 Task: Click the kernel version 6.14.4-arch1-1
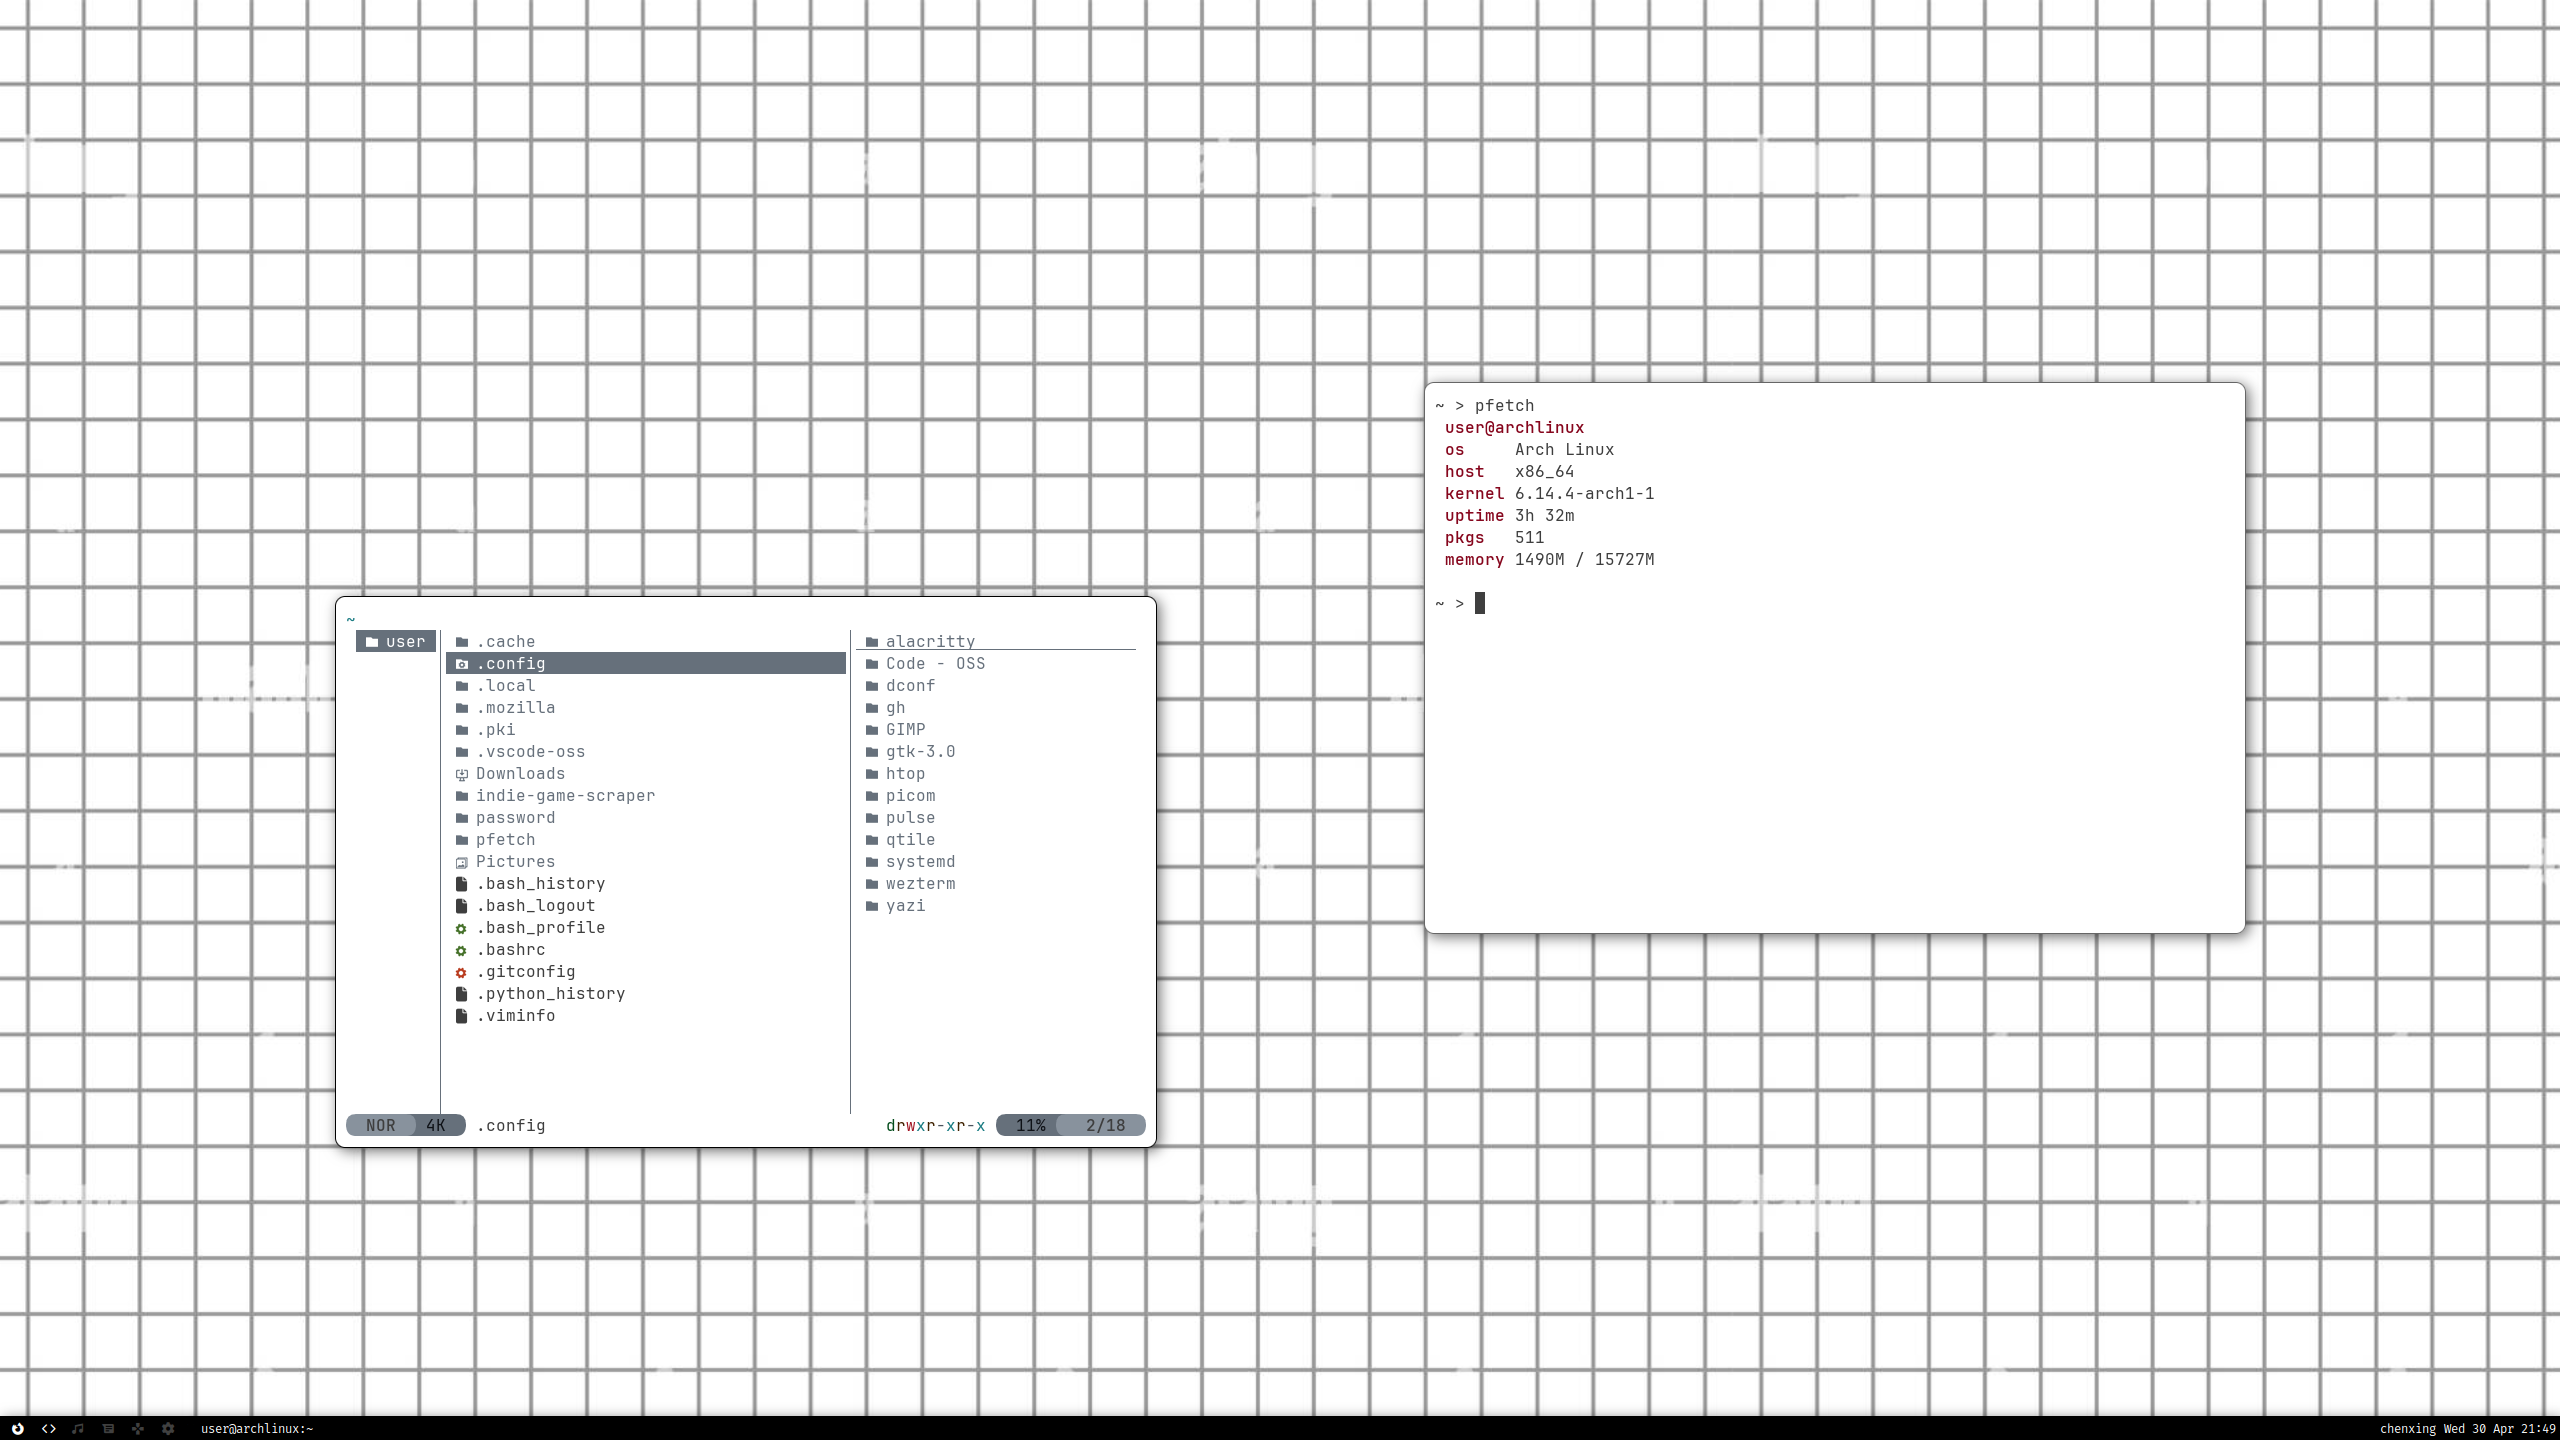pyautogui.click(x=1584, y=494)
